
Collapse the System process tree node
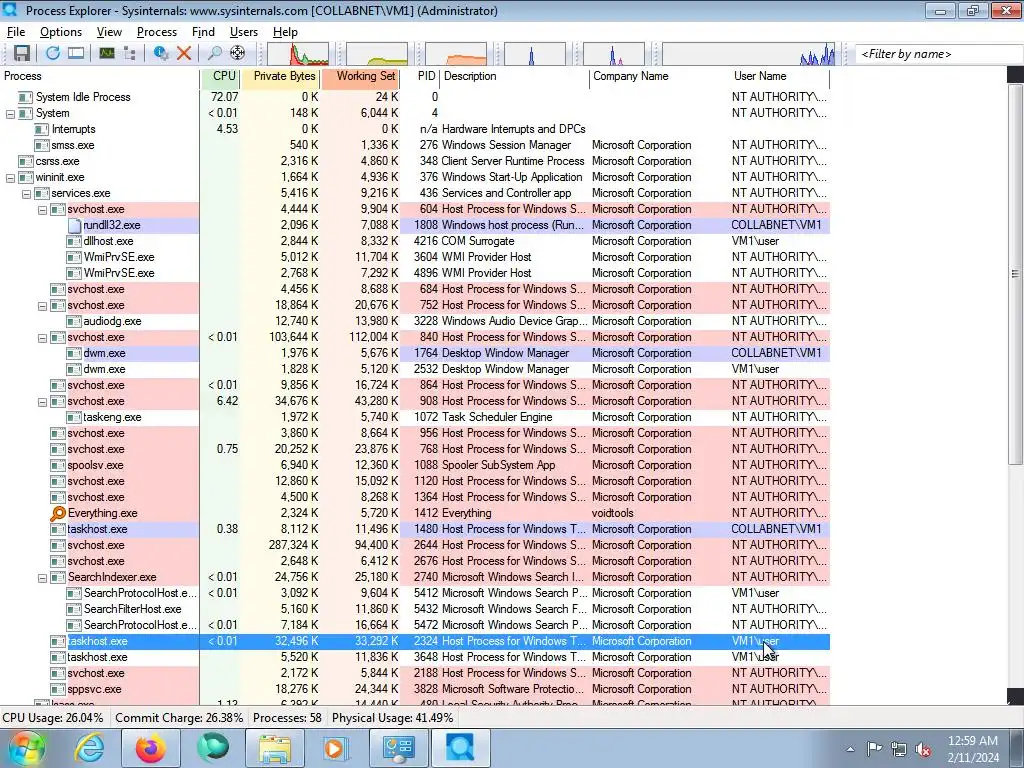click(10, 114)
